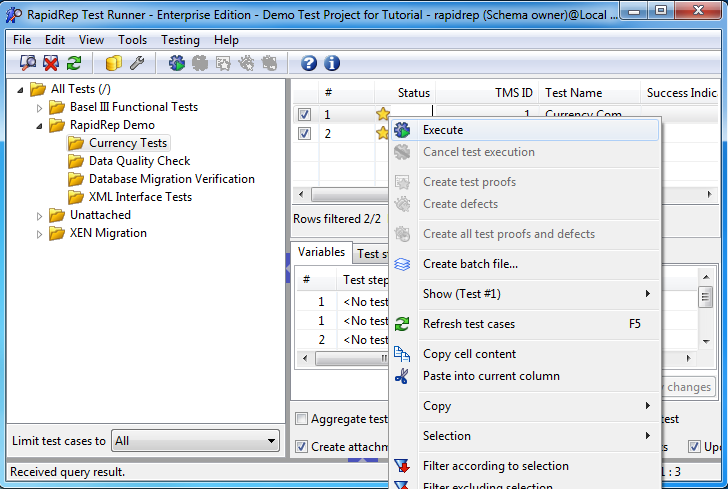Screen dimensions: 728x489
Task: Uncheck the checkbox for test row 1
Action: [x=304, y=114]
